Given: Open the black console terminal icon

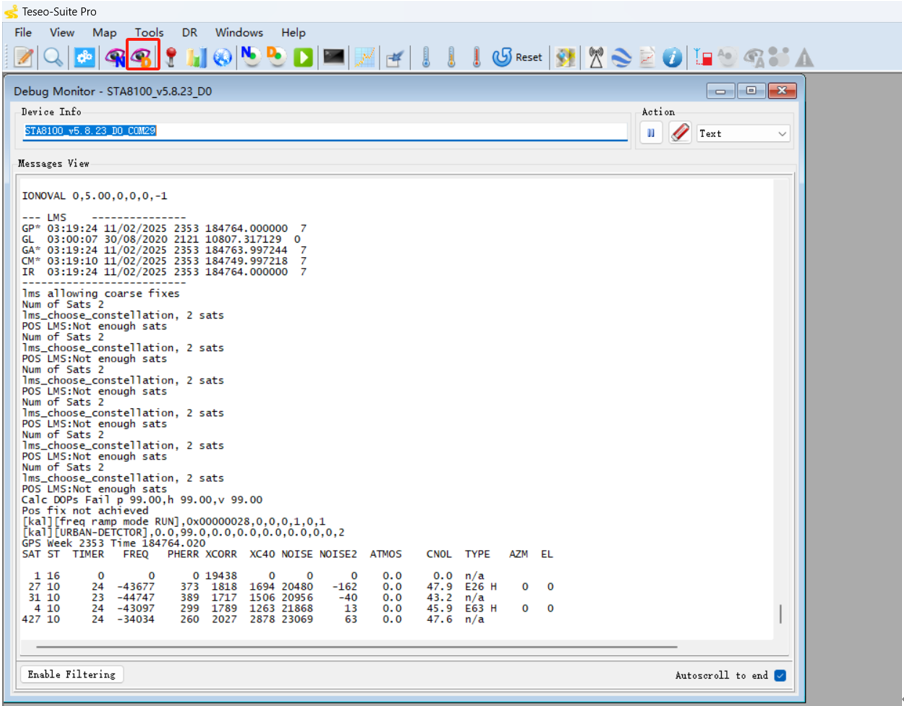Looking at the screenshot, I should pos(333,57).
